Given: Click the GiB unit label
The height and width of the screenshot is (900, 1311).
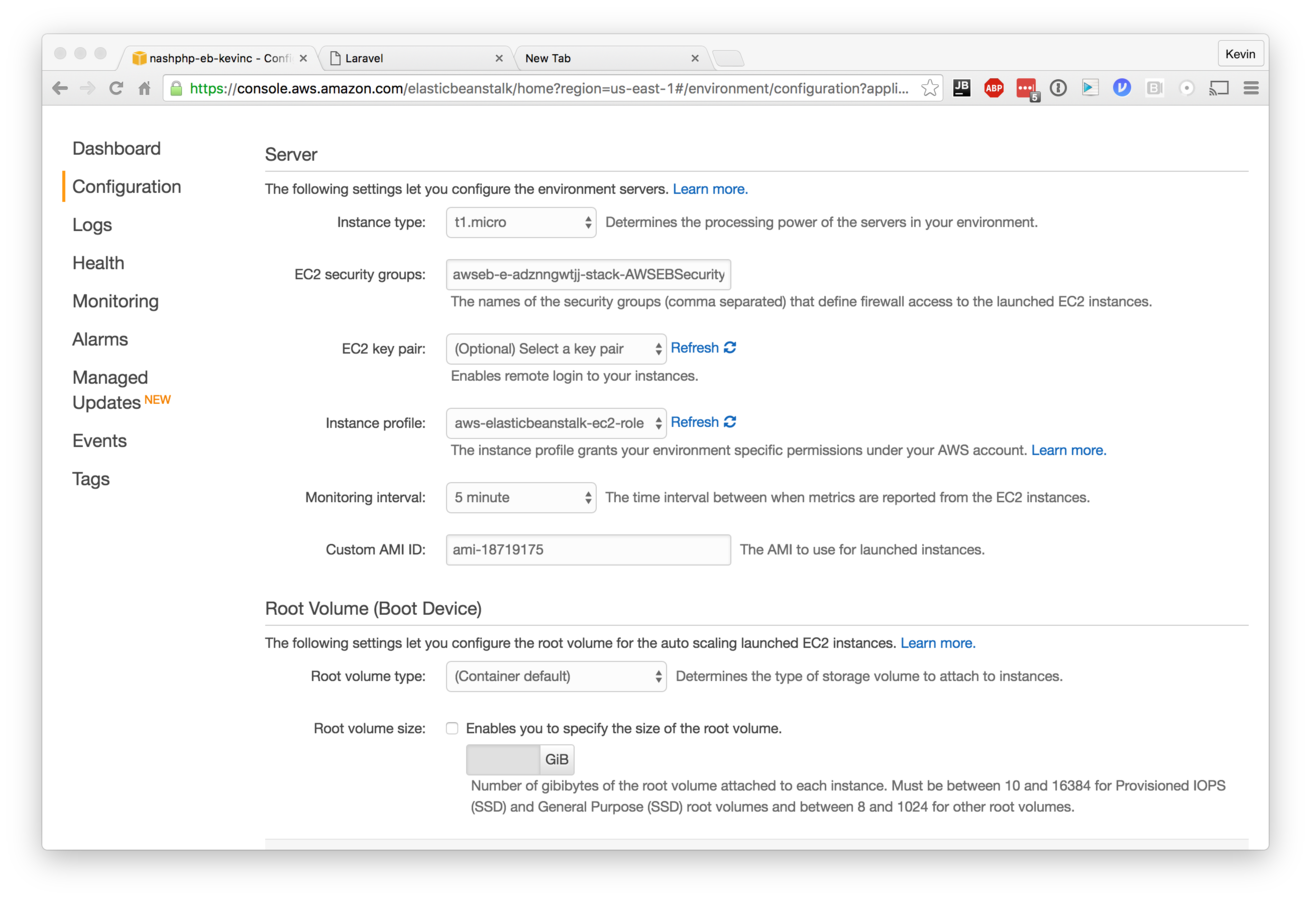Looking at the screenshot, I should pos(557,760).
